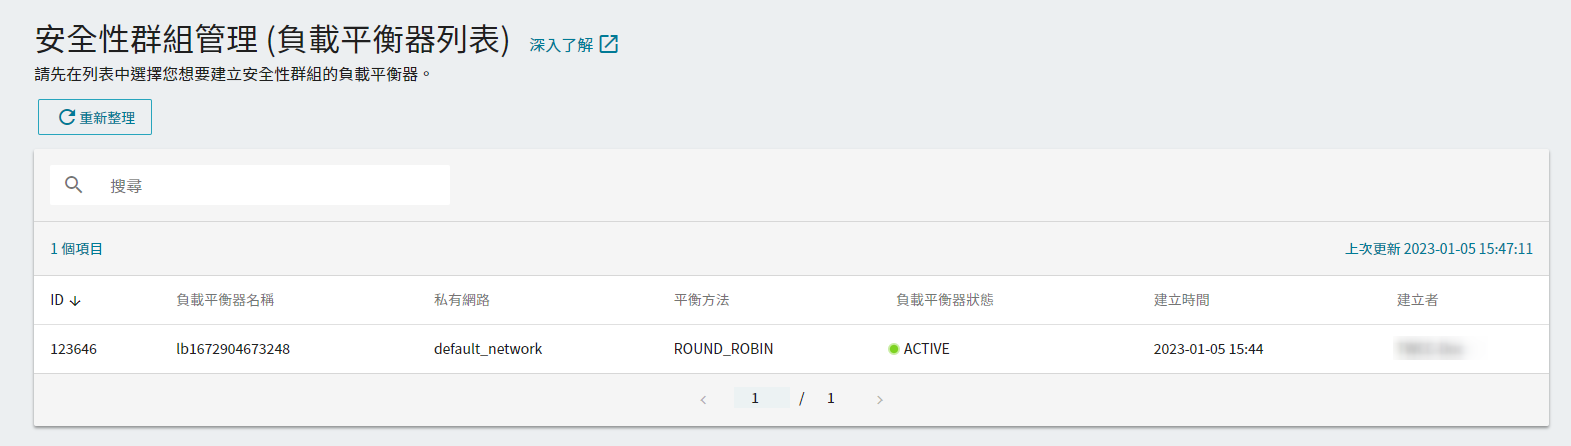Click the refresh arrow icon in 重新整理
The height and width of the screenshot is (446, 1571).
point(67,117)
